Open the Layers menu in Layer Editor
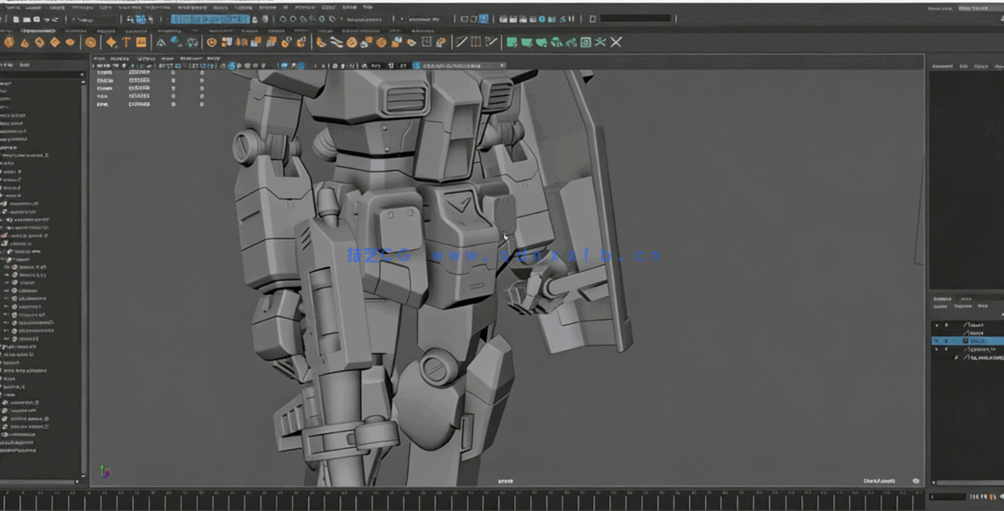Viewport: 1004px width, 511px height. pyautogui.click(x=940, y=306)
